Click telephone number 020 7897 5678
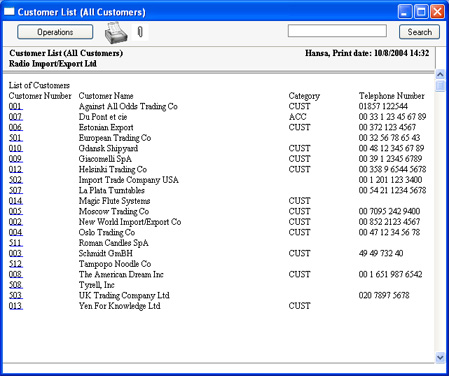 384,295
